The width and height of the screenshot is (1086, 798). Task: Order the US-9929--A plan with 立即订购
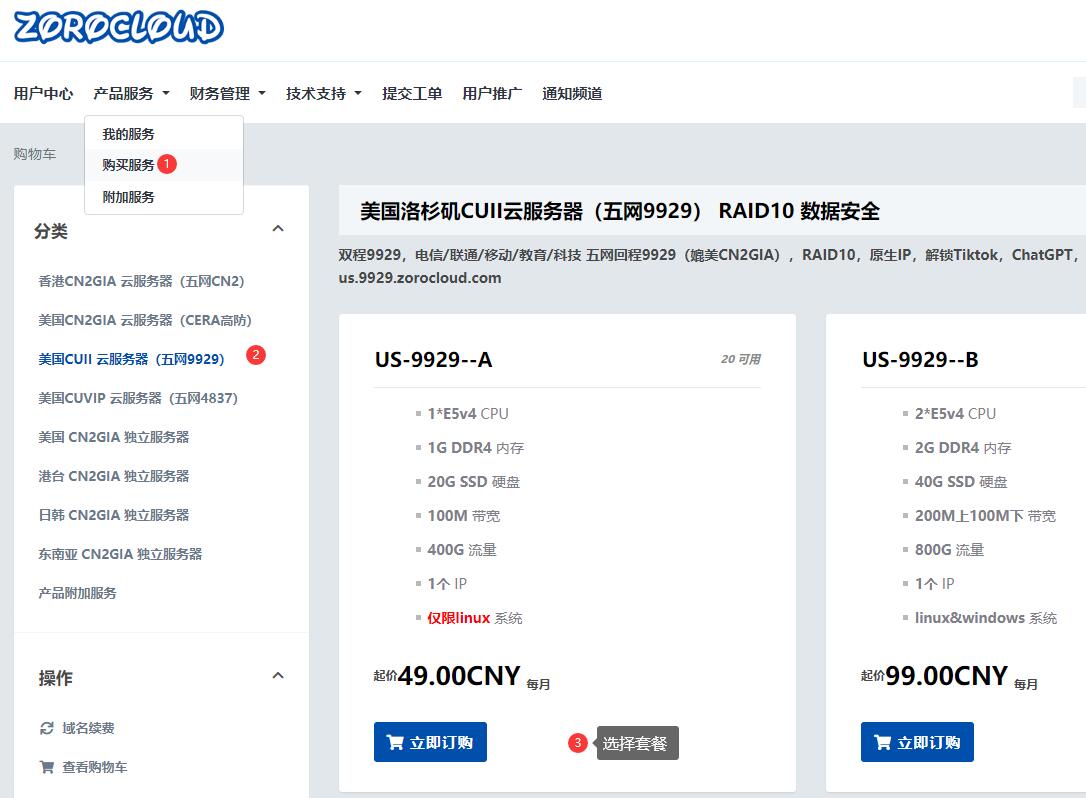(430, 743)
